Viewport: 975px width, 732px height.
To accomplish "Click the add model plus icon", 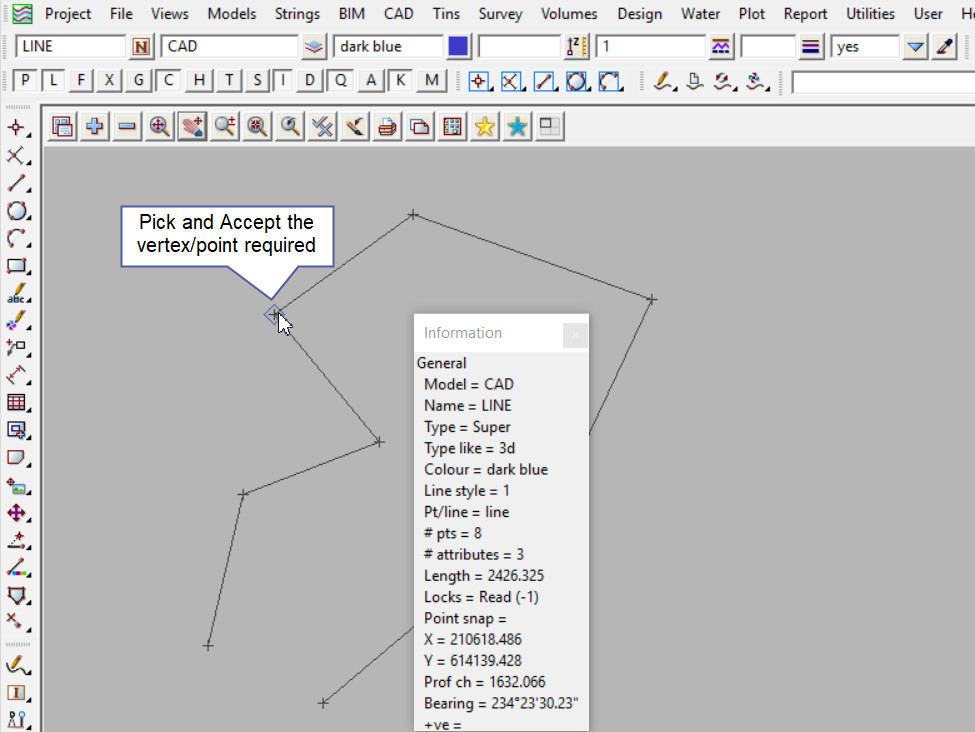I will click(x=95, y=126).
